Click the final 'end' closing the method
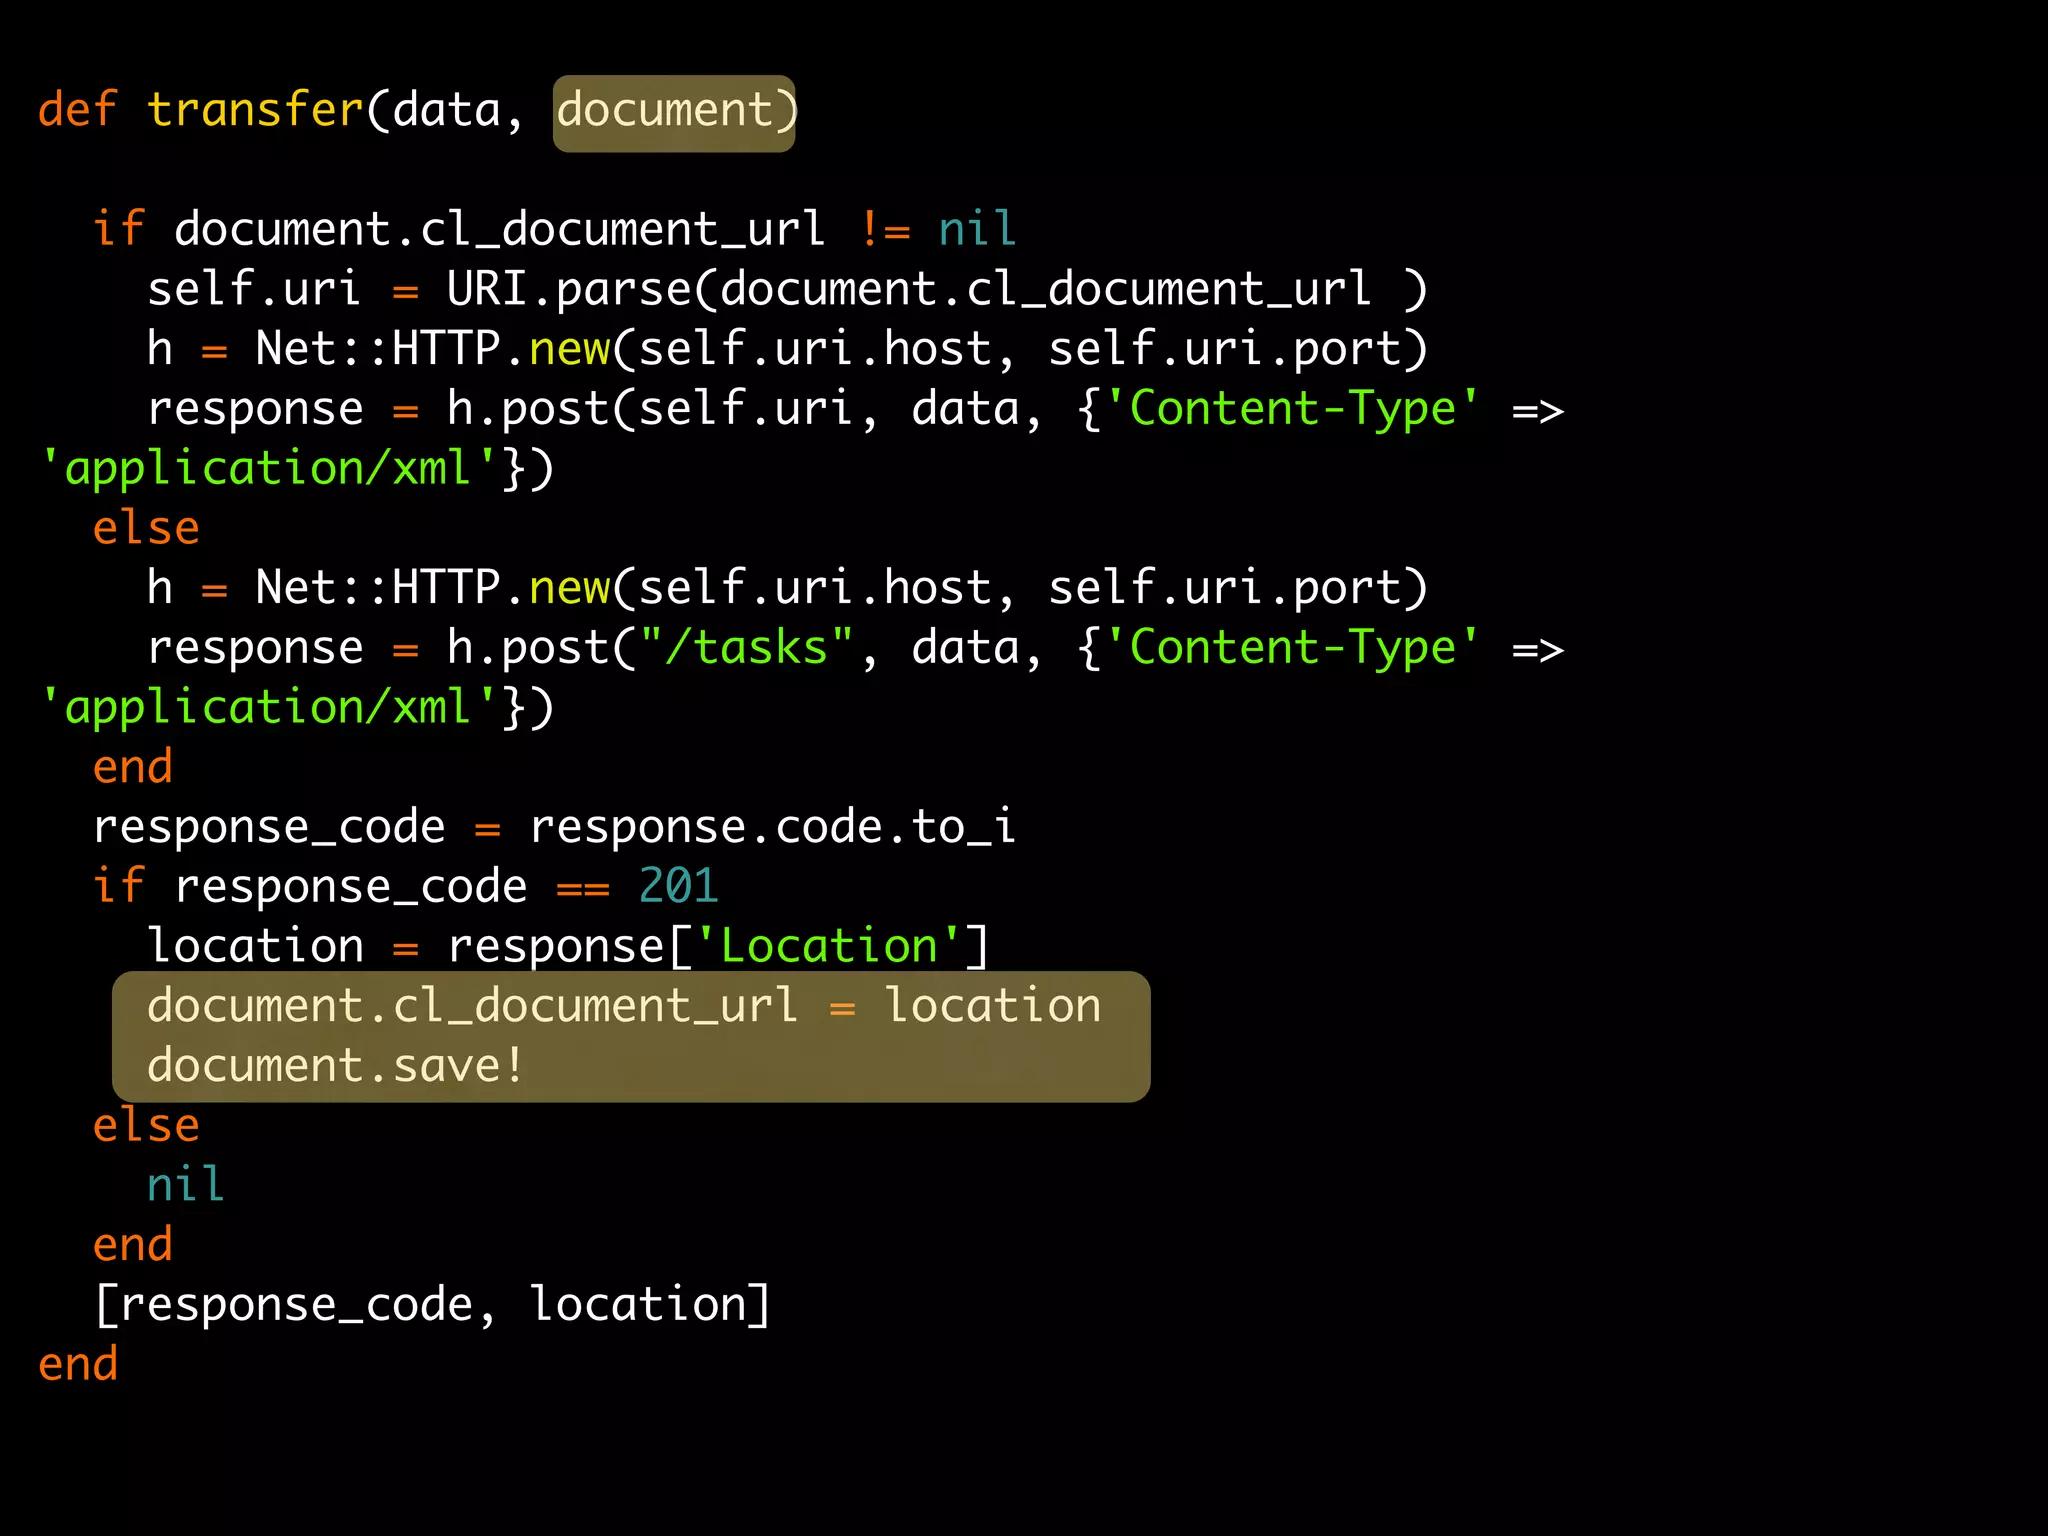 [78, 1364]
